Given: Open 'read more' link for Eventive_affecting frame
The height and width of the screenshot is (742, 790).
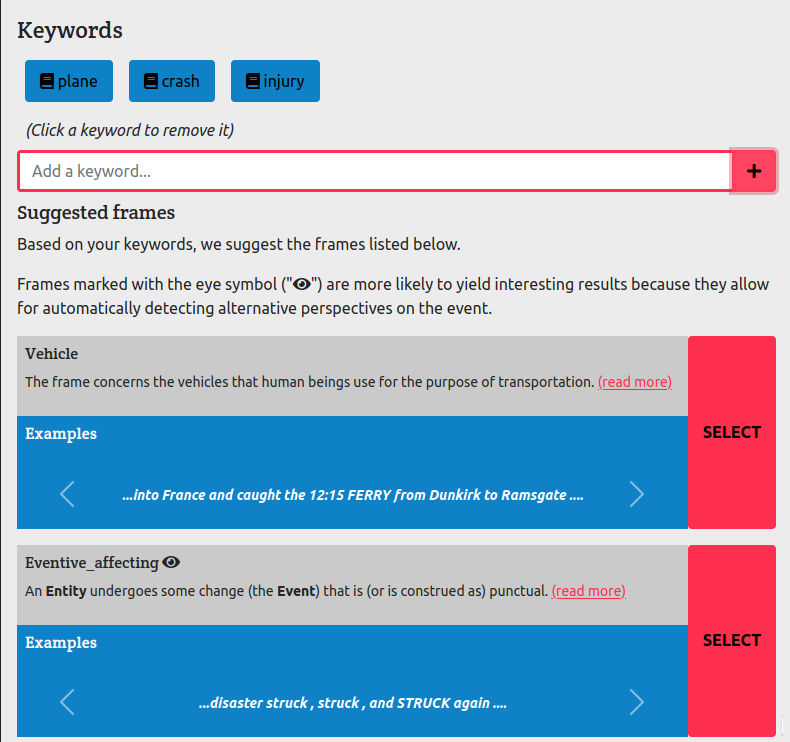Looking at the screenshot, I should 588,591.
